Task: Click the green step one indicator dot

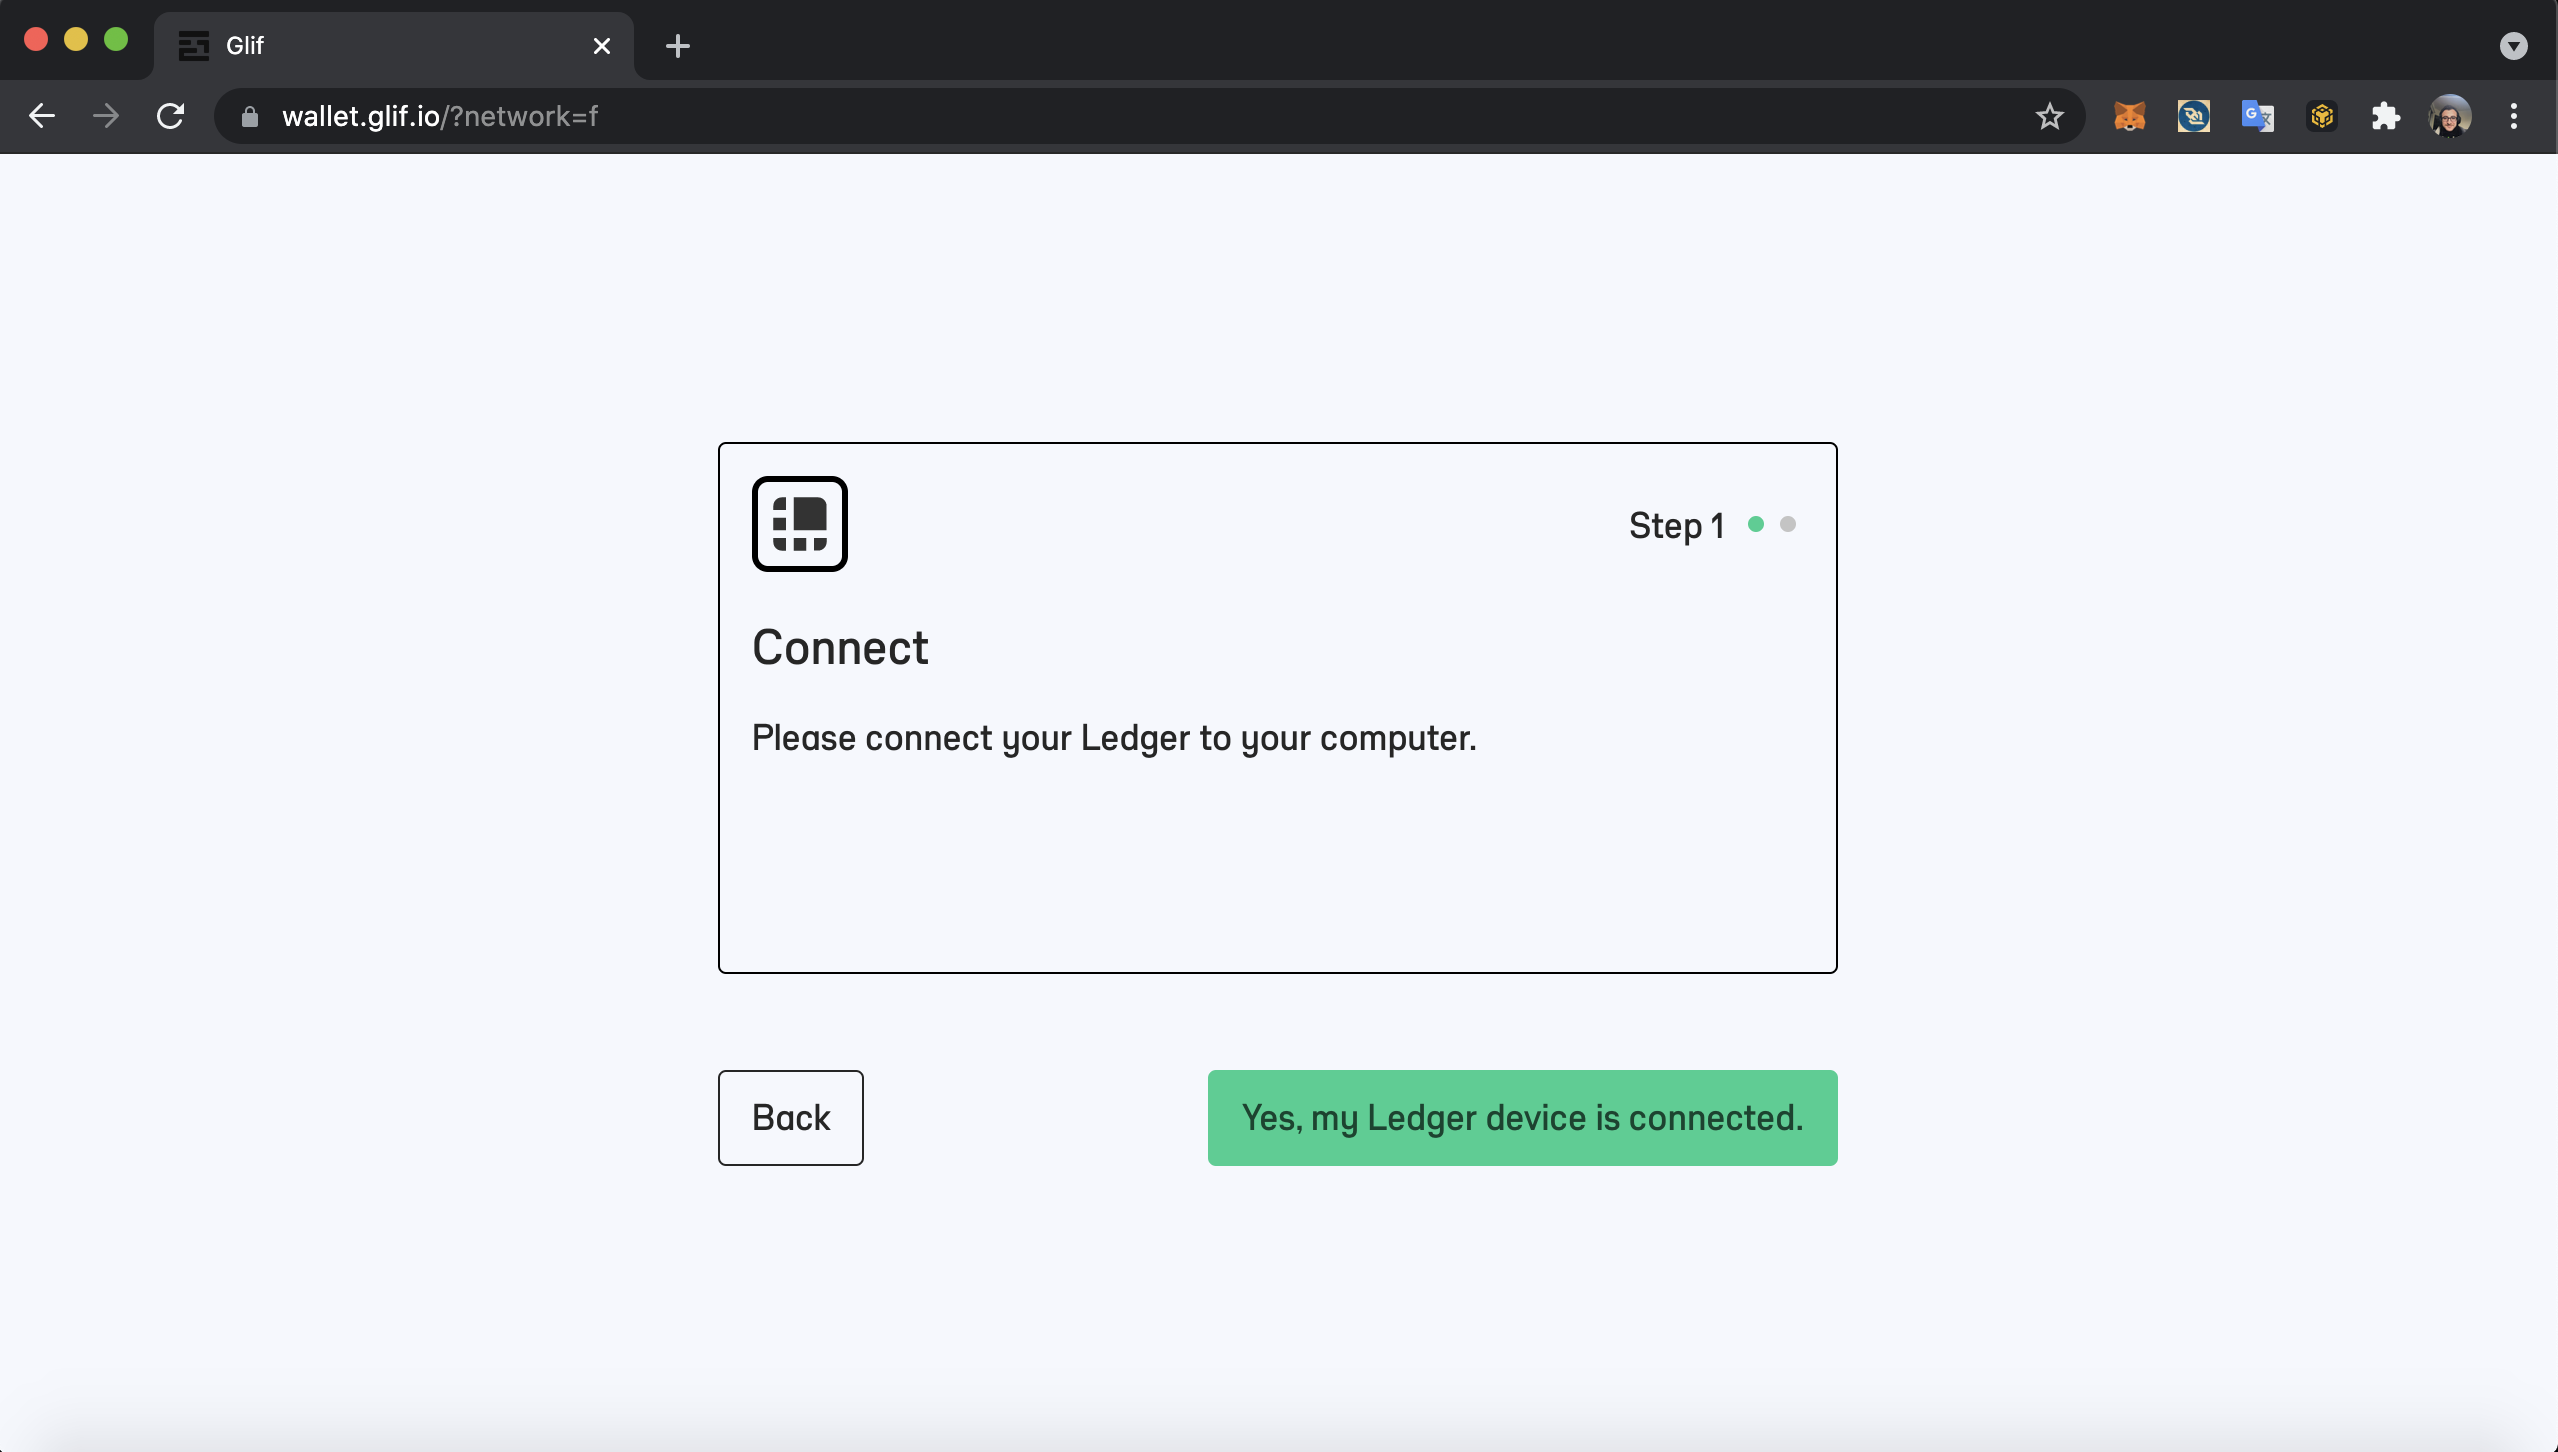Action: tap(1755, 524)
